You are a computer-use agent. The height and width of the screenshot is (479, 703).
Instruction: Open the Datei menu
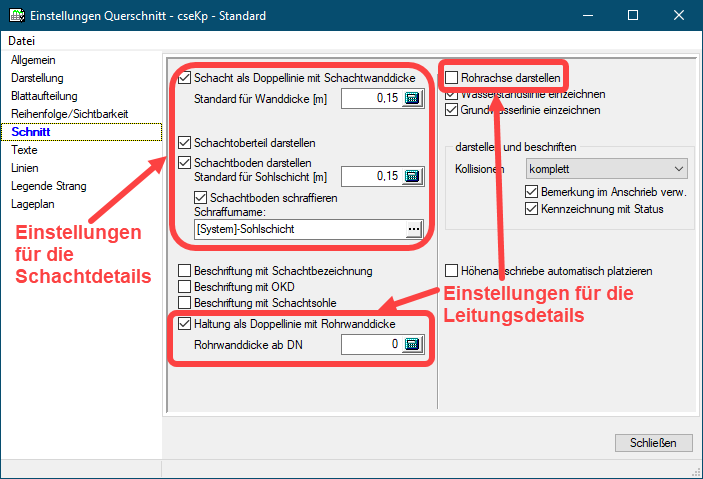click(21, 41)
